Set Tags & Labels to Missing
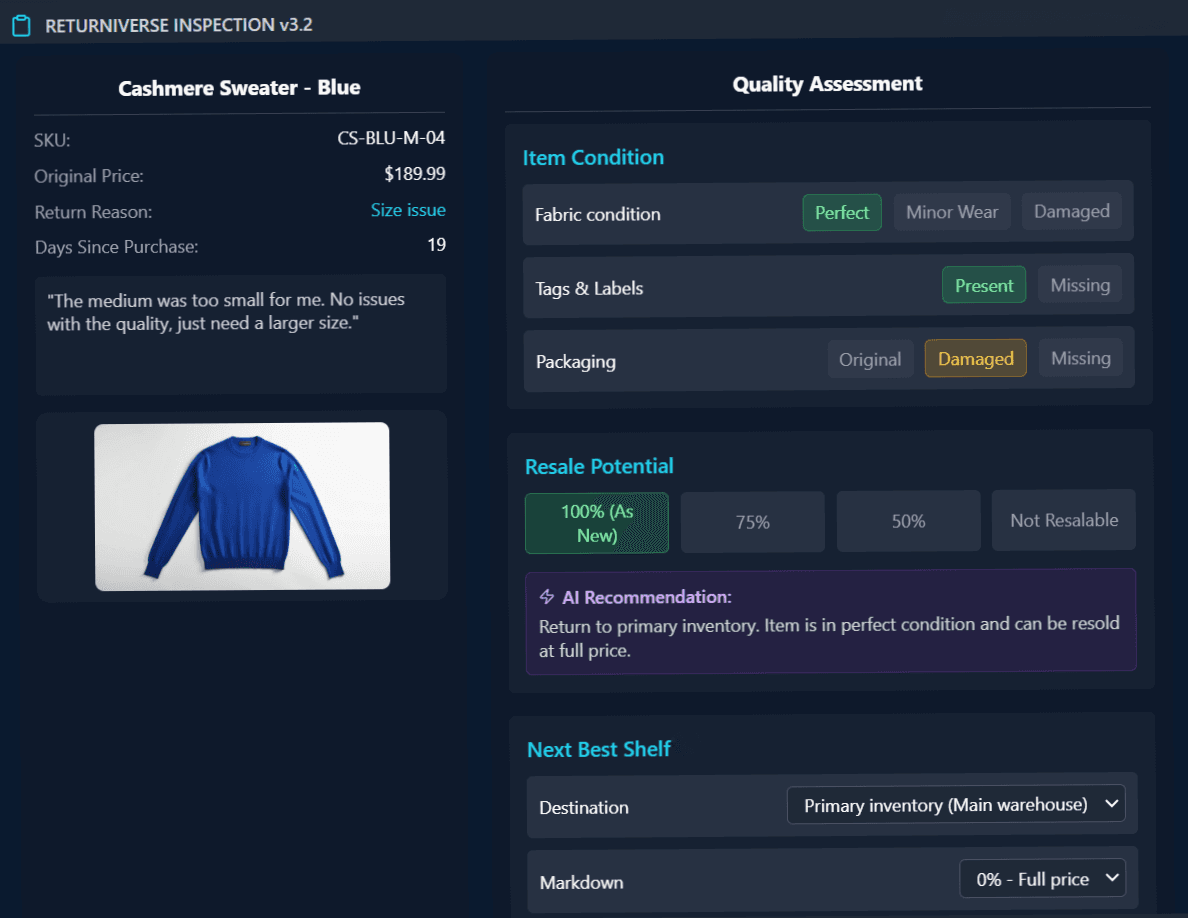1188x918 pixels. pos(1080,284)
